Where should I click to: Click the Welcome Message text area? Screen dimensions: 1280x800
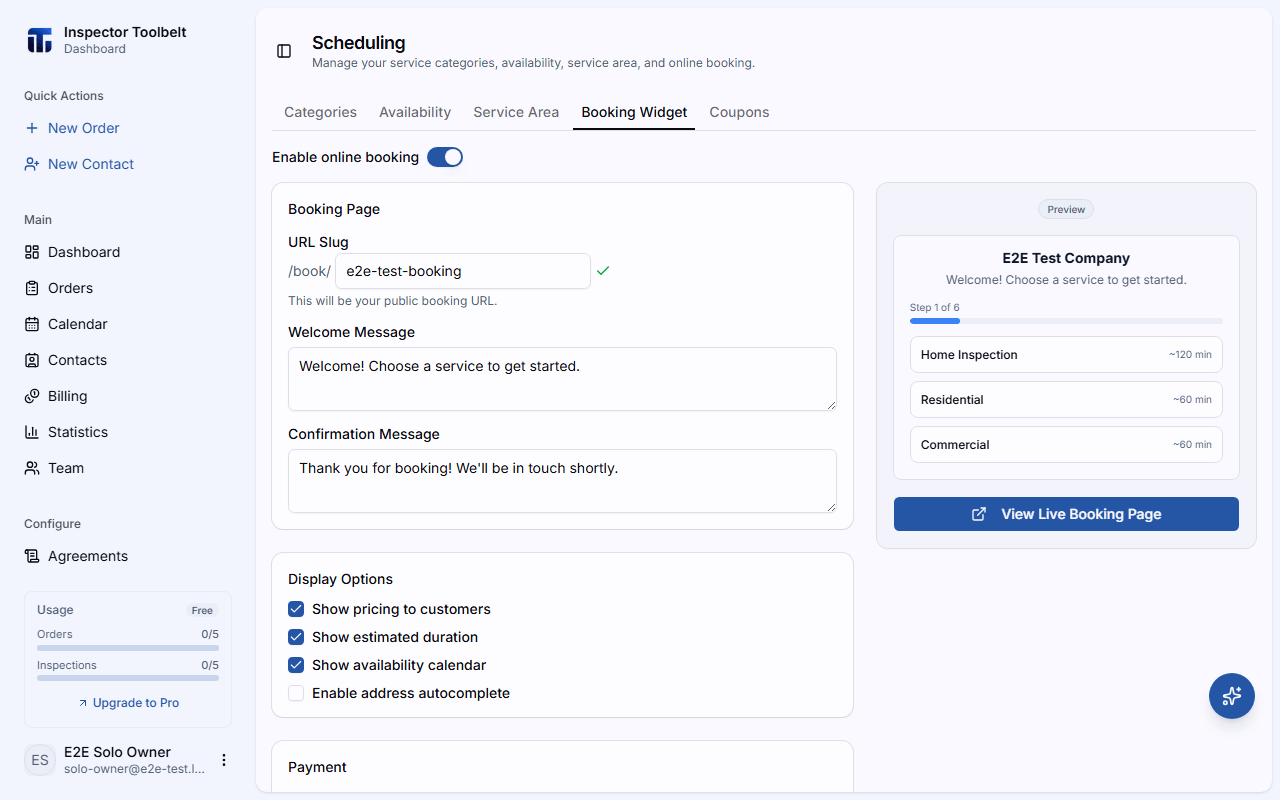562,379
